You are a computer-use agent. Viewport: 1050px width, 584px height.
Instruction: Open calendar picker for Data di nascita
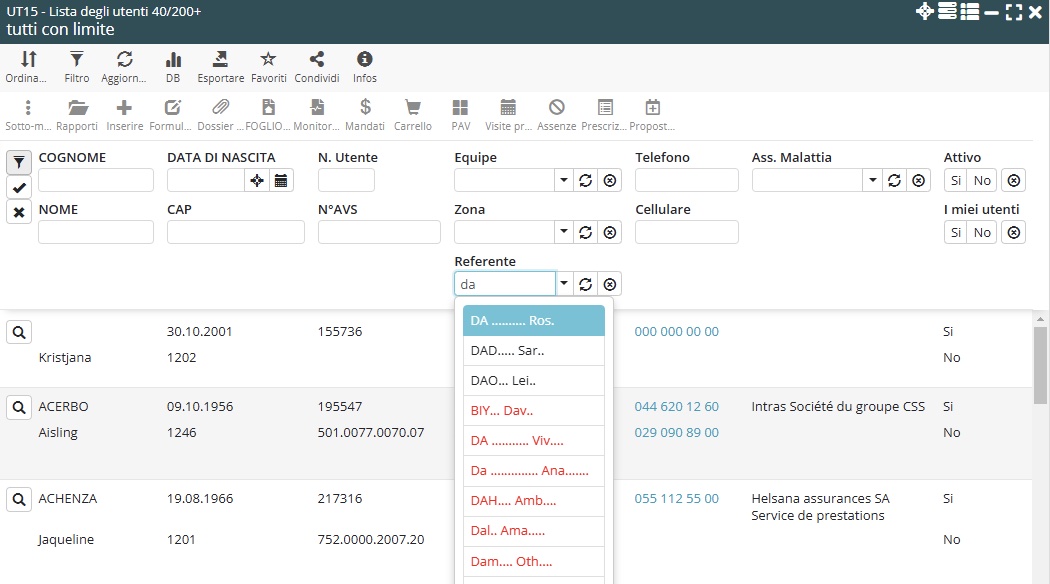point(281,180)
